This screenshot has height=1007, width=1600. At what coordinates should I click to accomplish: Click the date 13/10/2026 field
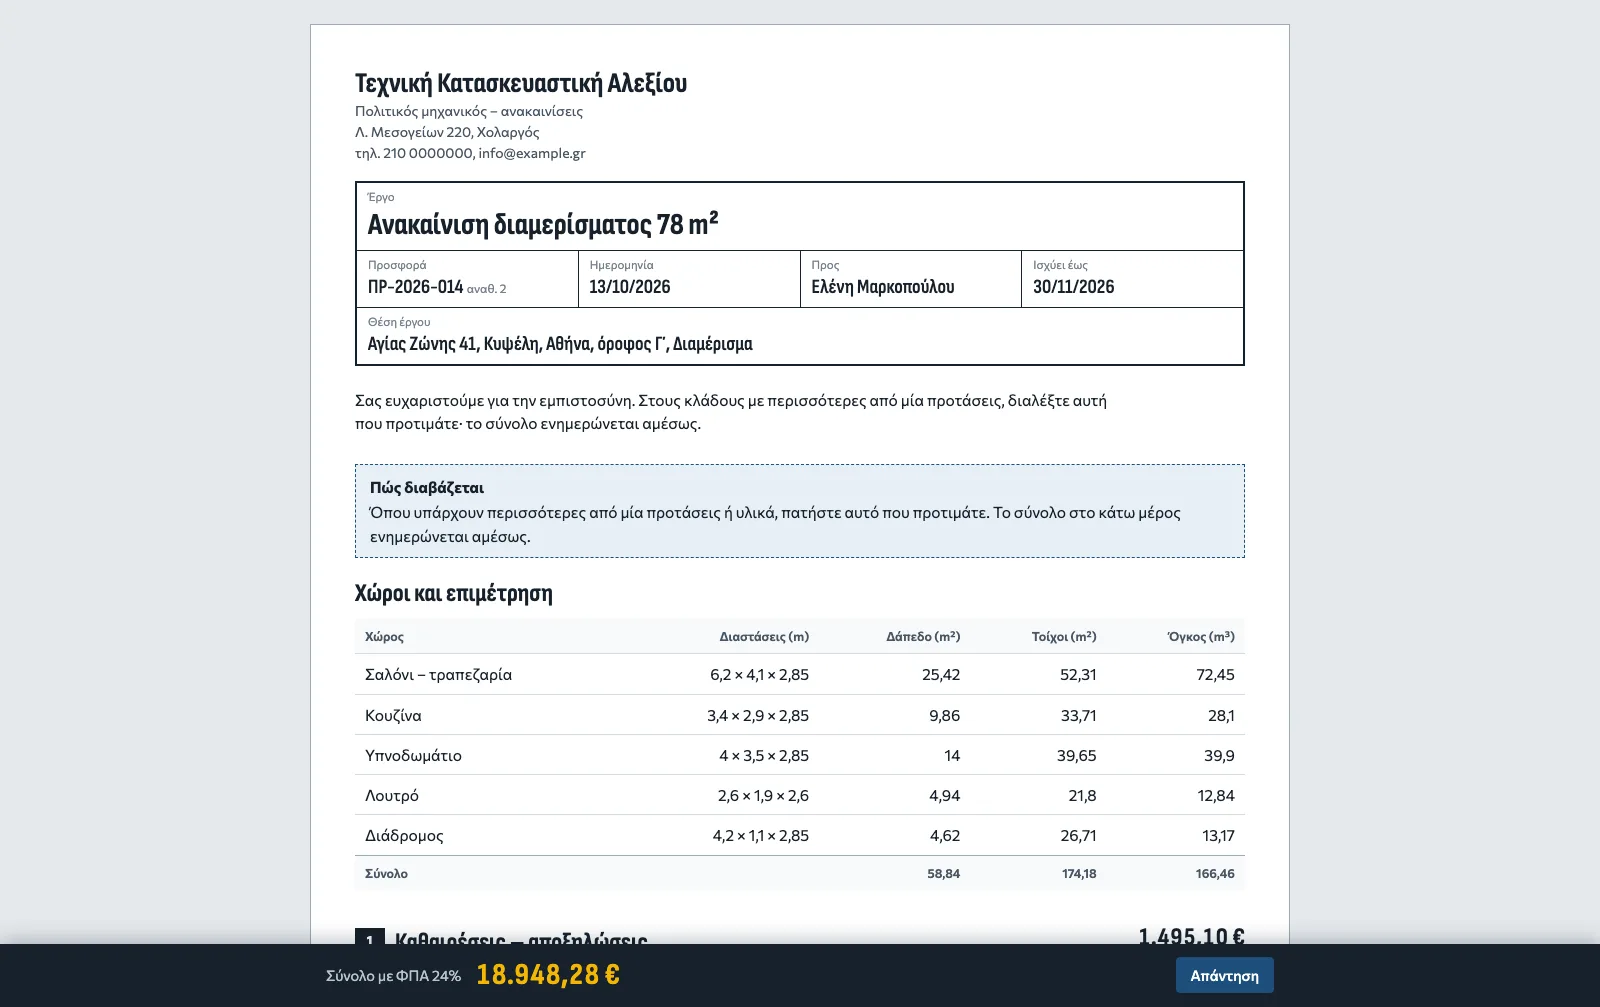(x=689, y=279)
